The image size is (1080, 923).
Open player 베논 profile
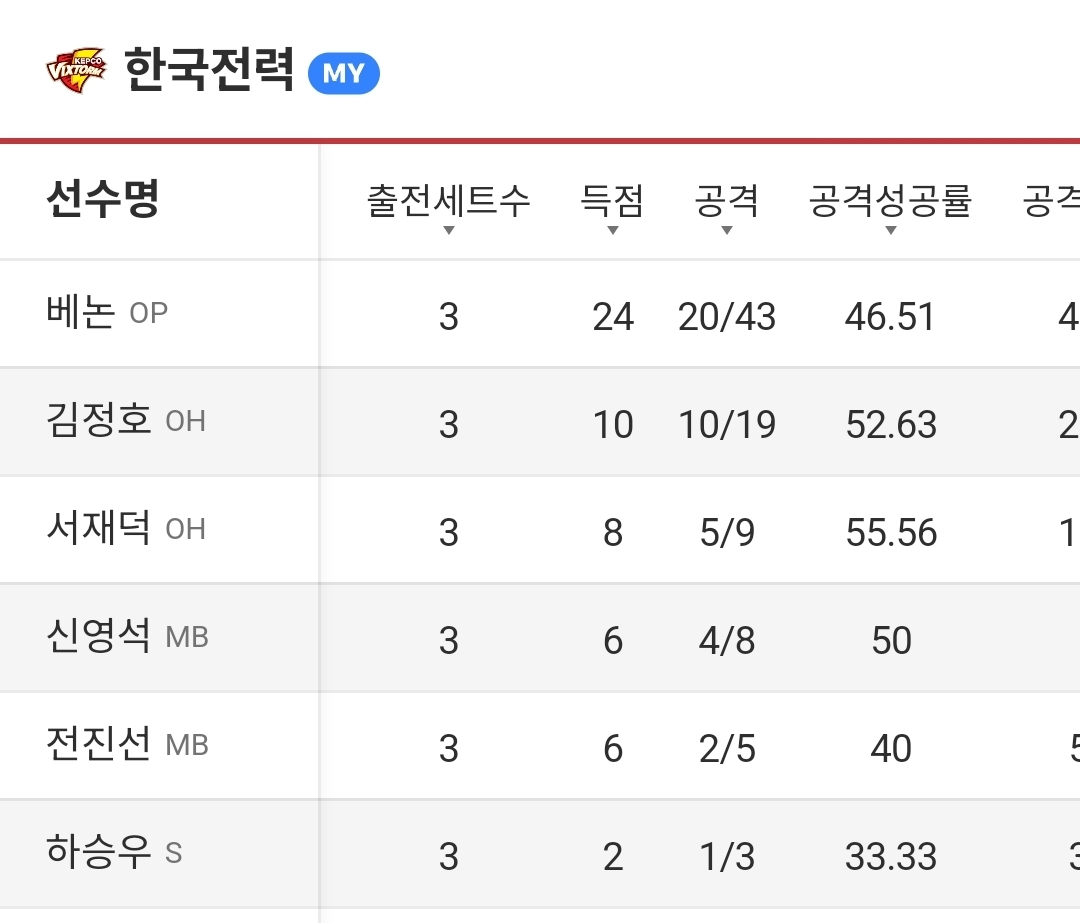(80, 313)
